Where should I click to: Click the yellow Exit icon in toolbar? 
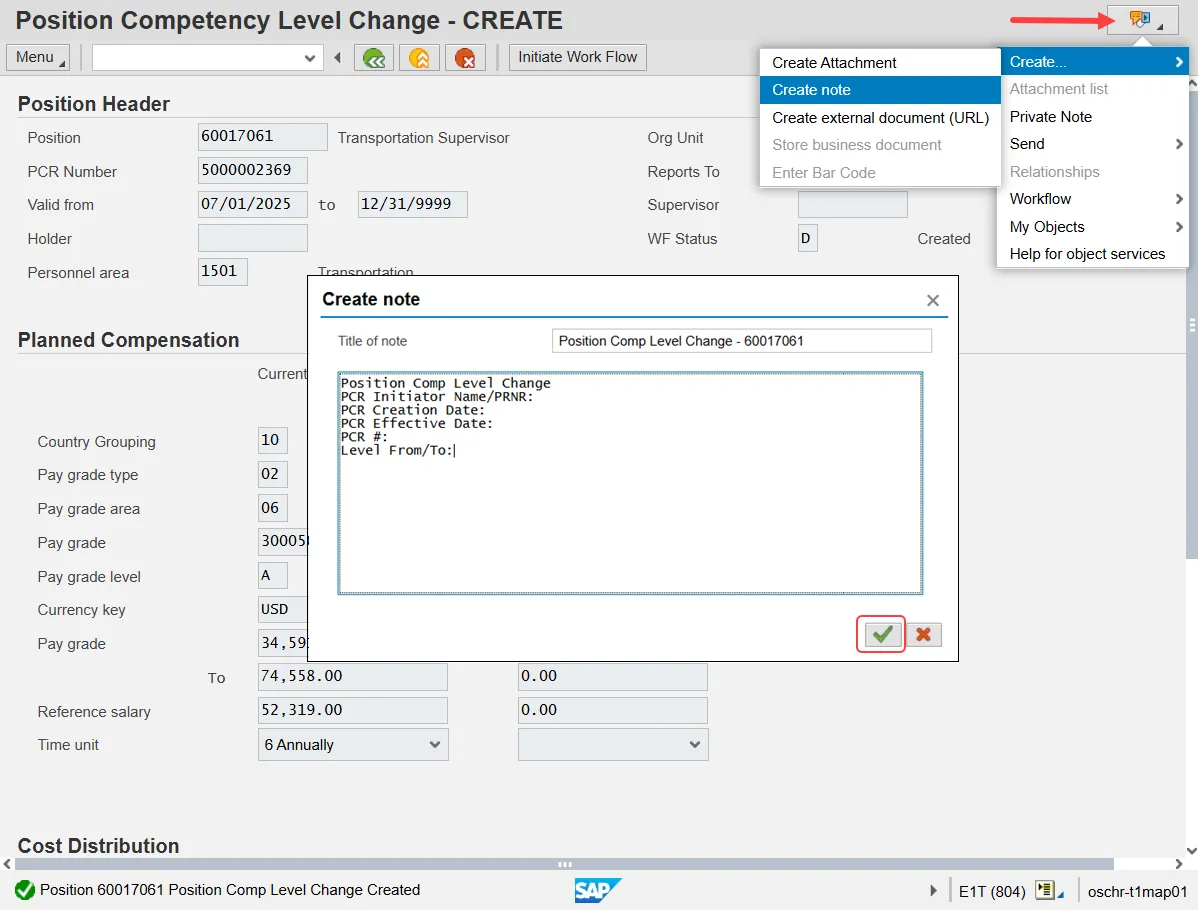pos(420,58)
